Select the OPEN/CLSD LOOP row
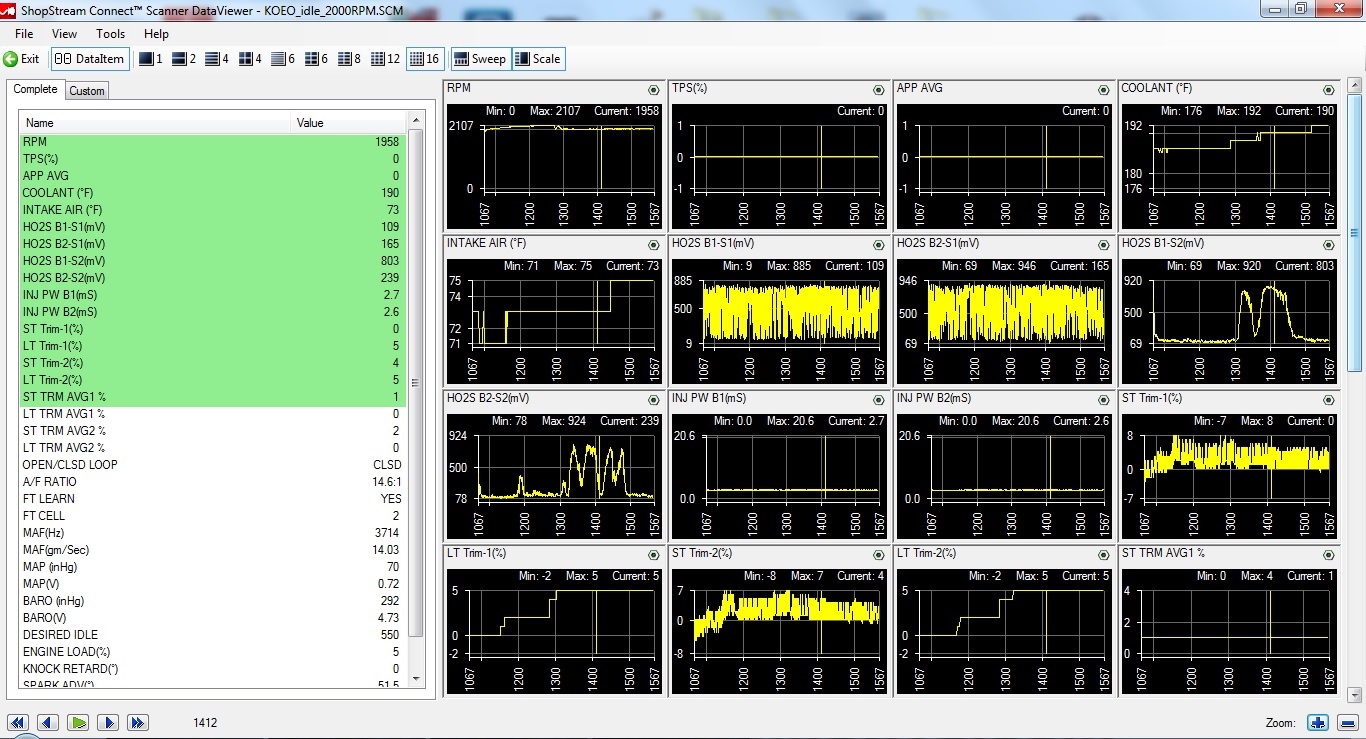 (x=212, y=465)
